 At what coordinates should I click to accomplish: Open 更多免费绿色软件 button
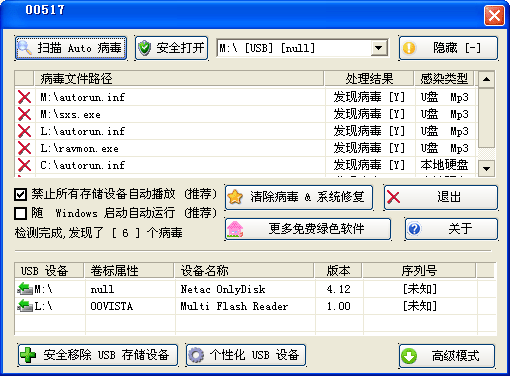click(x=308, y=229)
